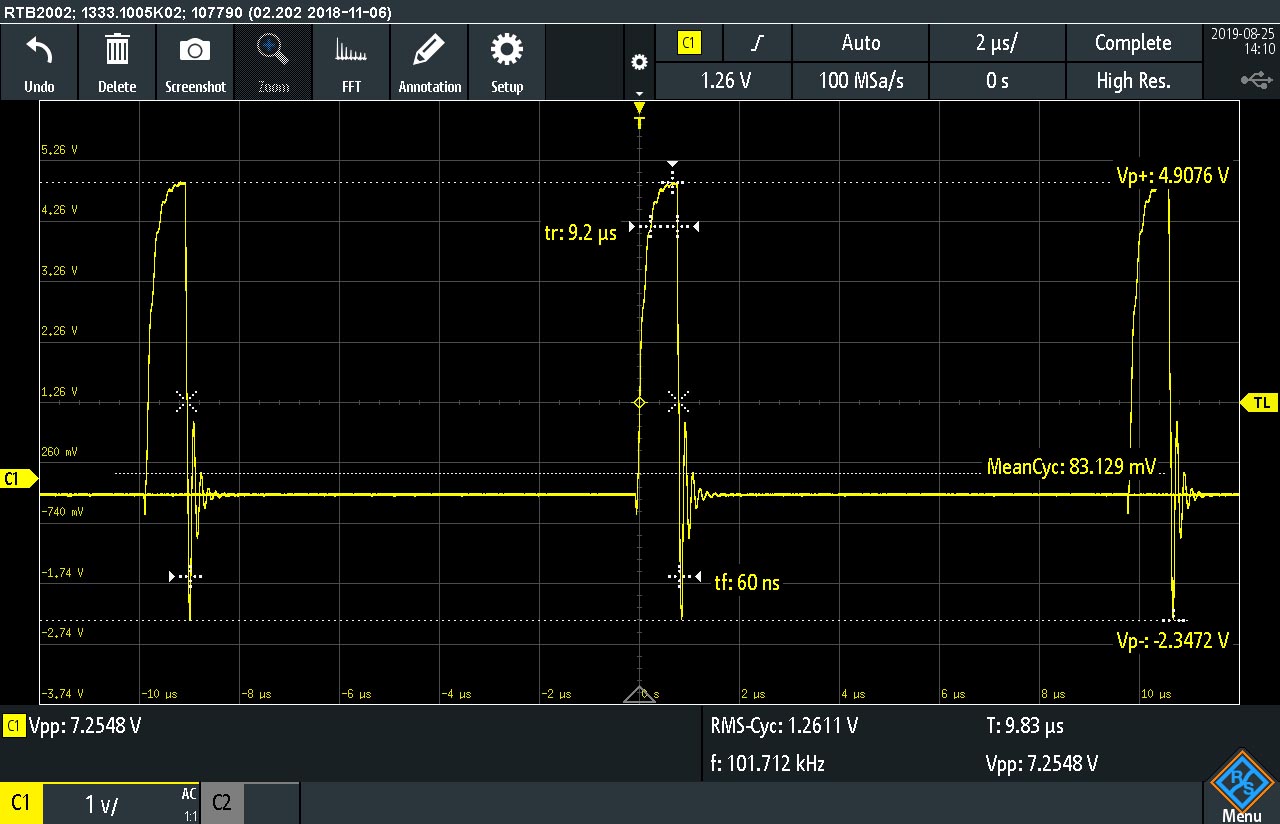Click the USB connection status icon

1257,79
